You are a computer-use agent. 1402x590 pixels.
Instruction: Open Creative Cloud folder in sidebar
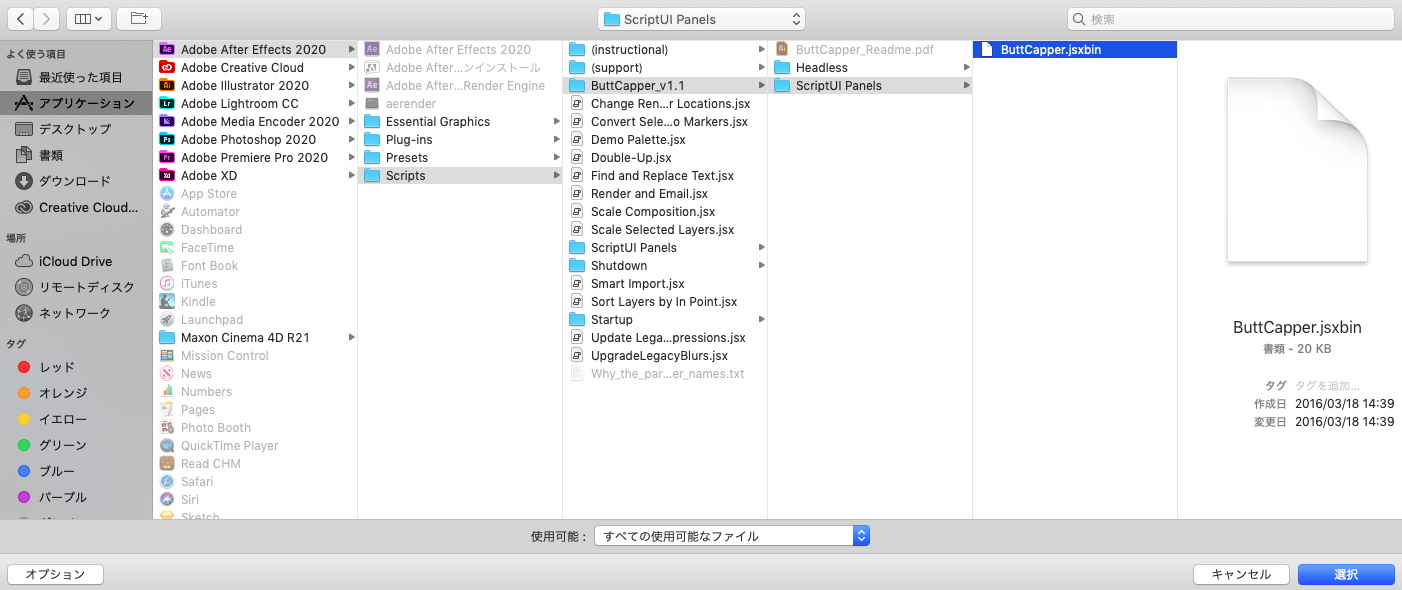point(76,207)
